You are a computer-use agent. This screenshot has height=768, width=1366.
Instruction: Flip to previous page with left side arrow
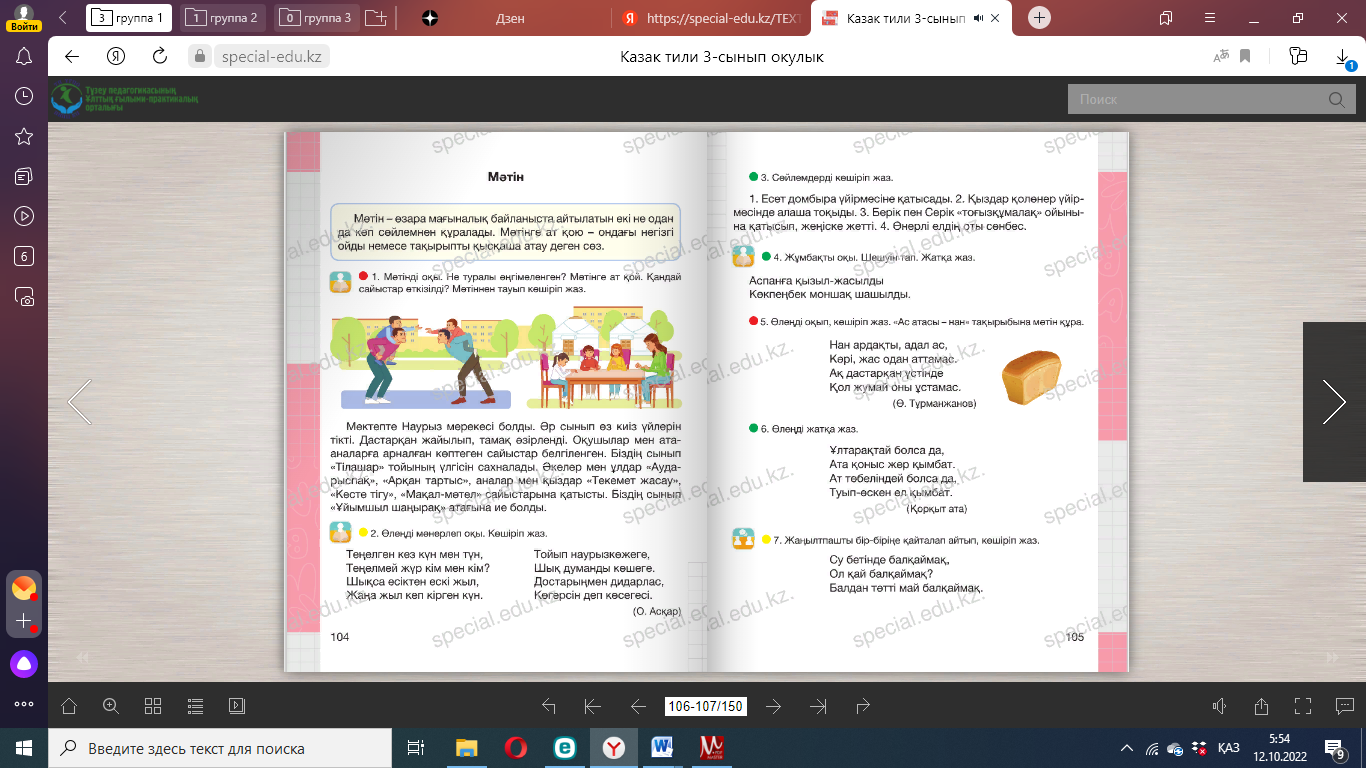click(80, 401)
